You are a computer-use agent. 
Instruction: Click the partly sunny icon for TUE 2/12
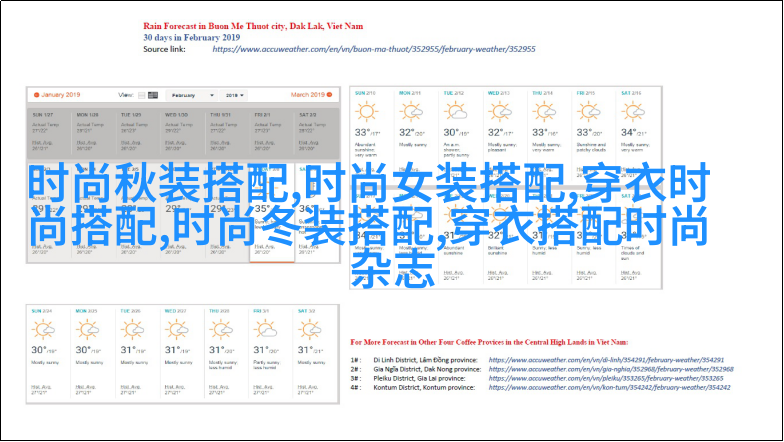pyautogui.click(x=456, y=111)
